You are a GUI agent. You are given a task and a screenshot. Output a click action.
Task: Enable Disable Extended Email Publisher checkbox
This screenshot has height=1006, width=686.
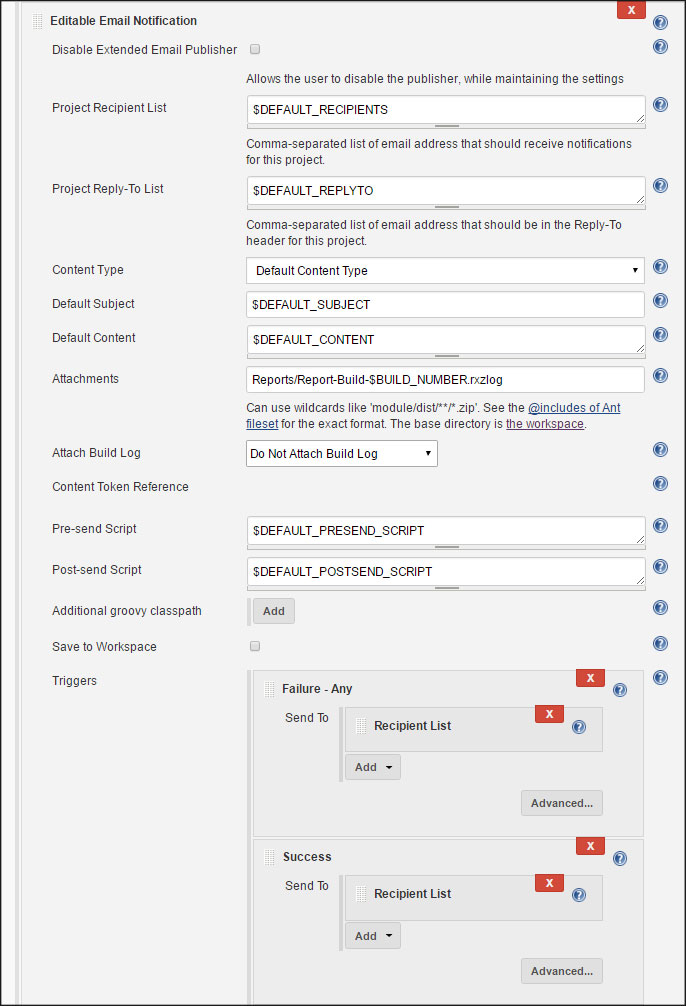click(255, 49)
